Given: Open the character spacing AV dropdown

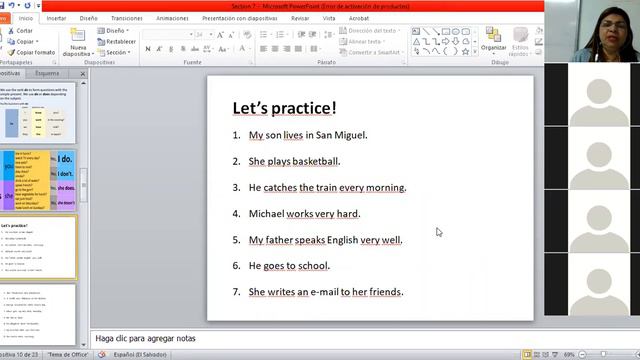Looking at the screenshot, I should pos(208,49).
